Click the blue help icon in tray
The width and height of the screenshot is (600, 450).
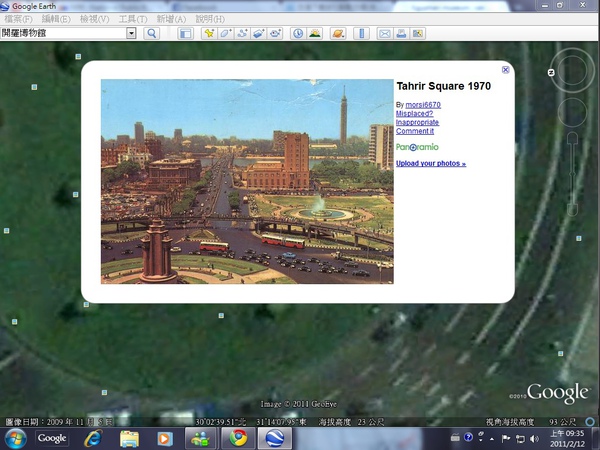click(x=468, y=437)
